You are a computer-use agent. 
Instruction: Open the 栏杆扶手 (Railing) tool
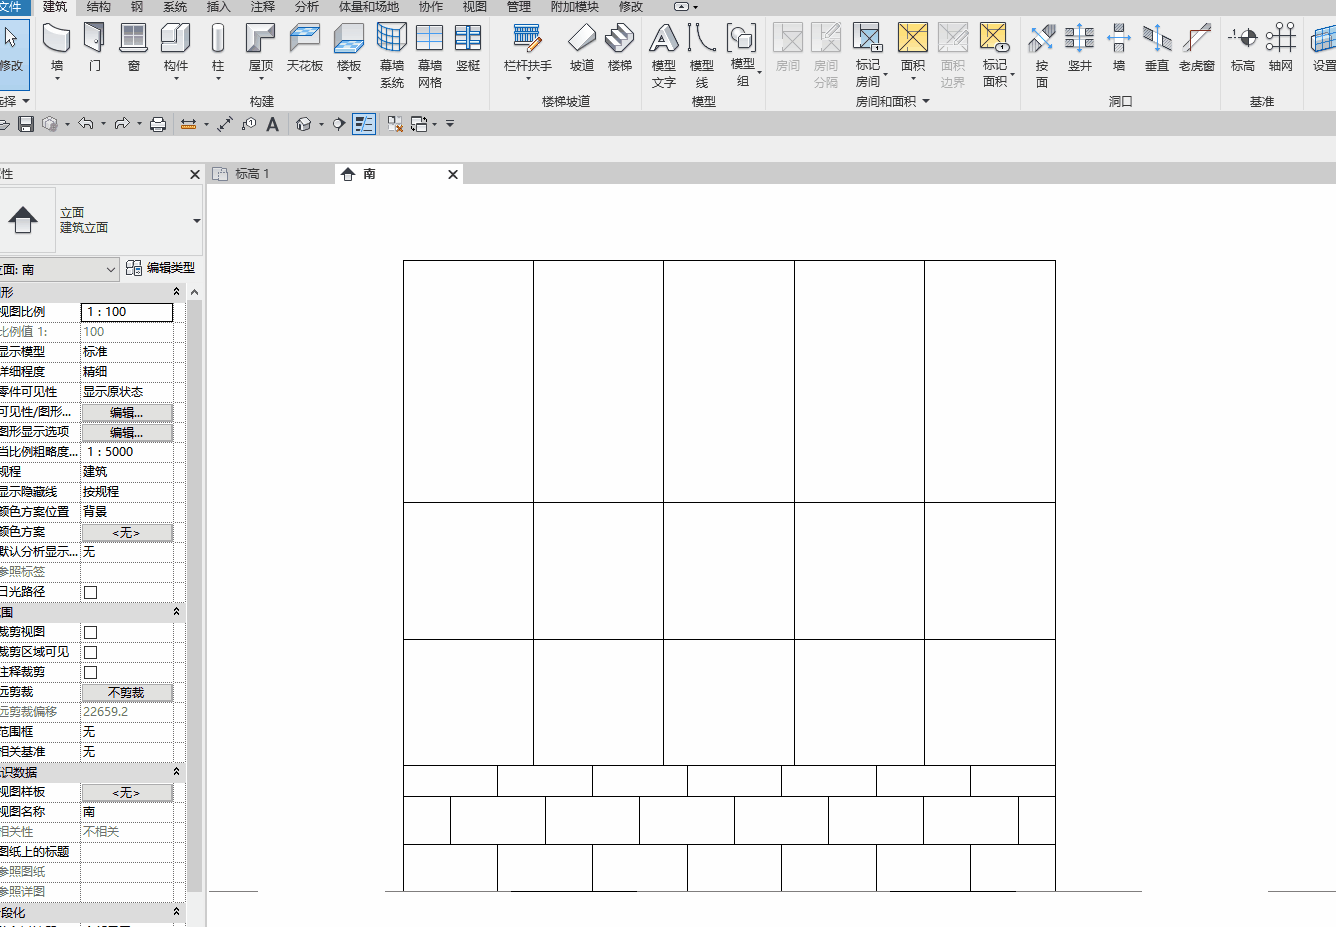[x=528, y=48]
